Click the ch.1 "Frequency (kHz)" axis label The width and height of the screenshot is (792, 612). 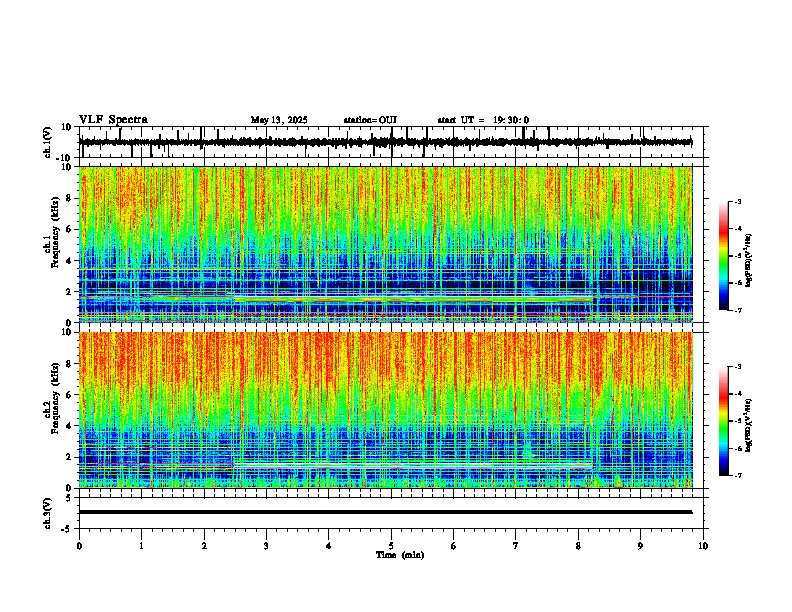[x=55, y=231]
